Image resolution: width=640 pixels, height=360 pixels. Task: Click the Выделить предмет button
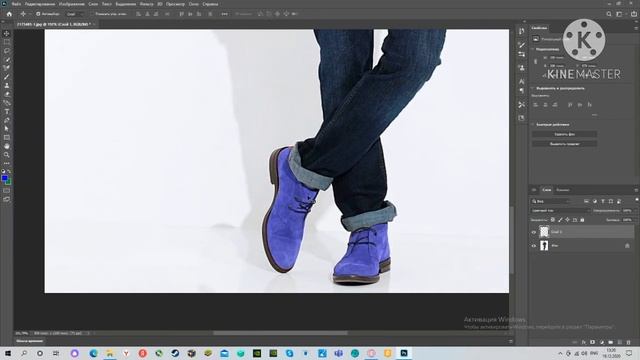click(564, 144)
